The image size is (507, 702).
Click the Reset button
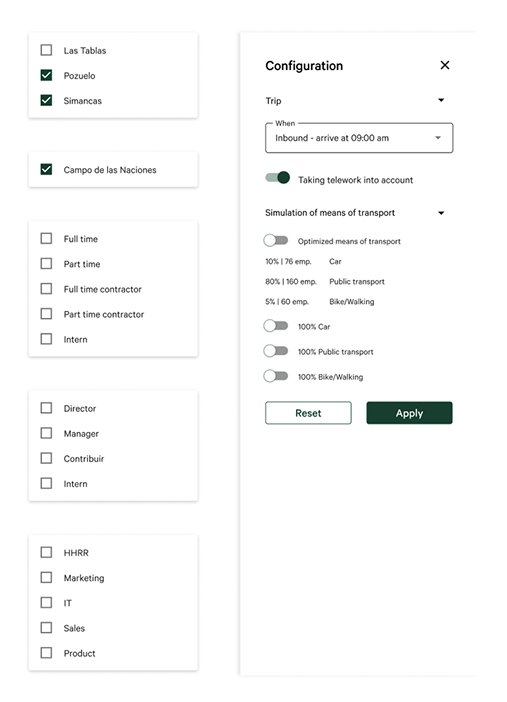point(308,413)
